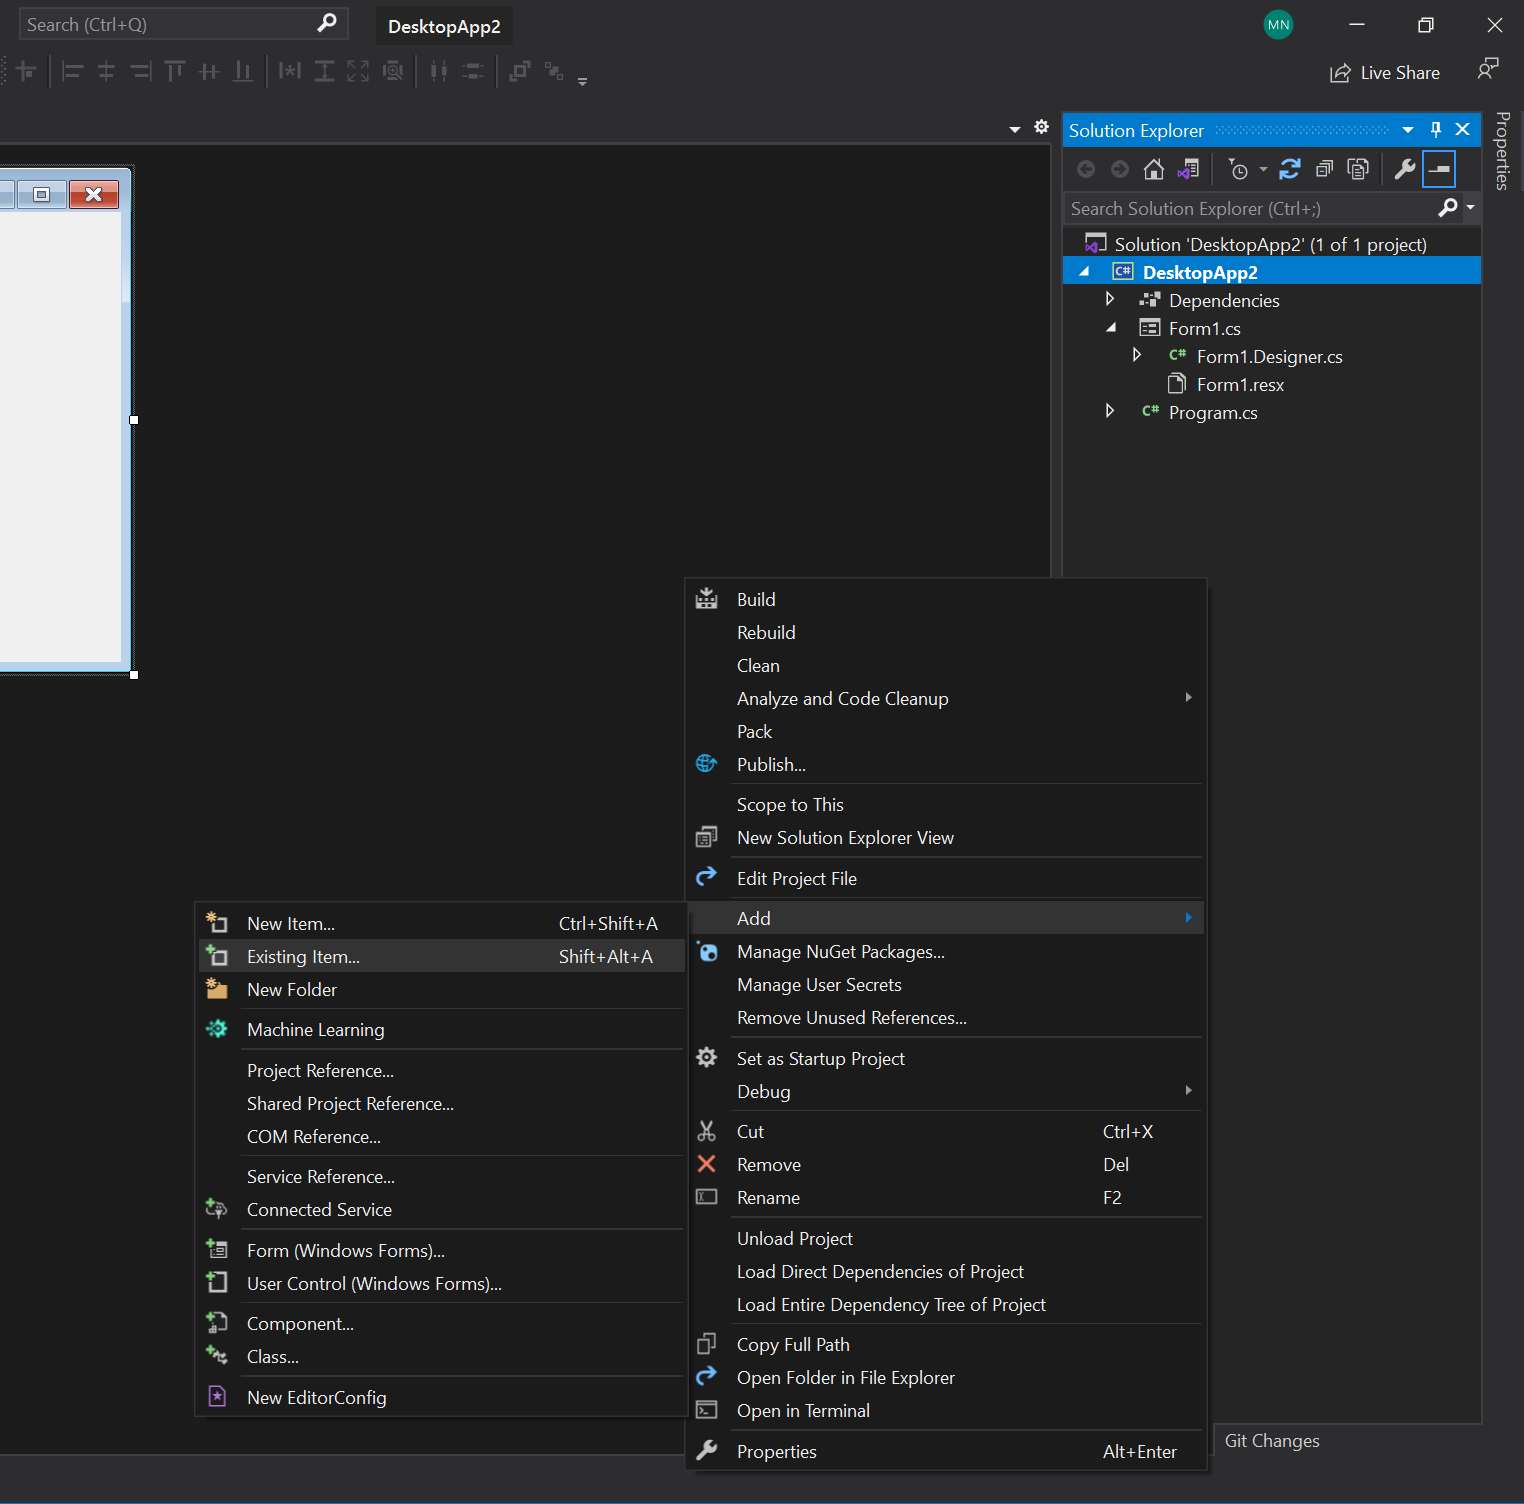Click the document well gear icon
This screenshot has width=1524, height=1504.
coord(1041,127)
